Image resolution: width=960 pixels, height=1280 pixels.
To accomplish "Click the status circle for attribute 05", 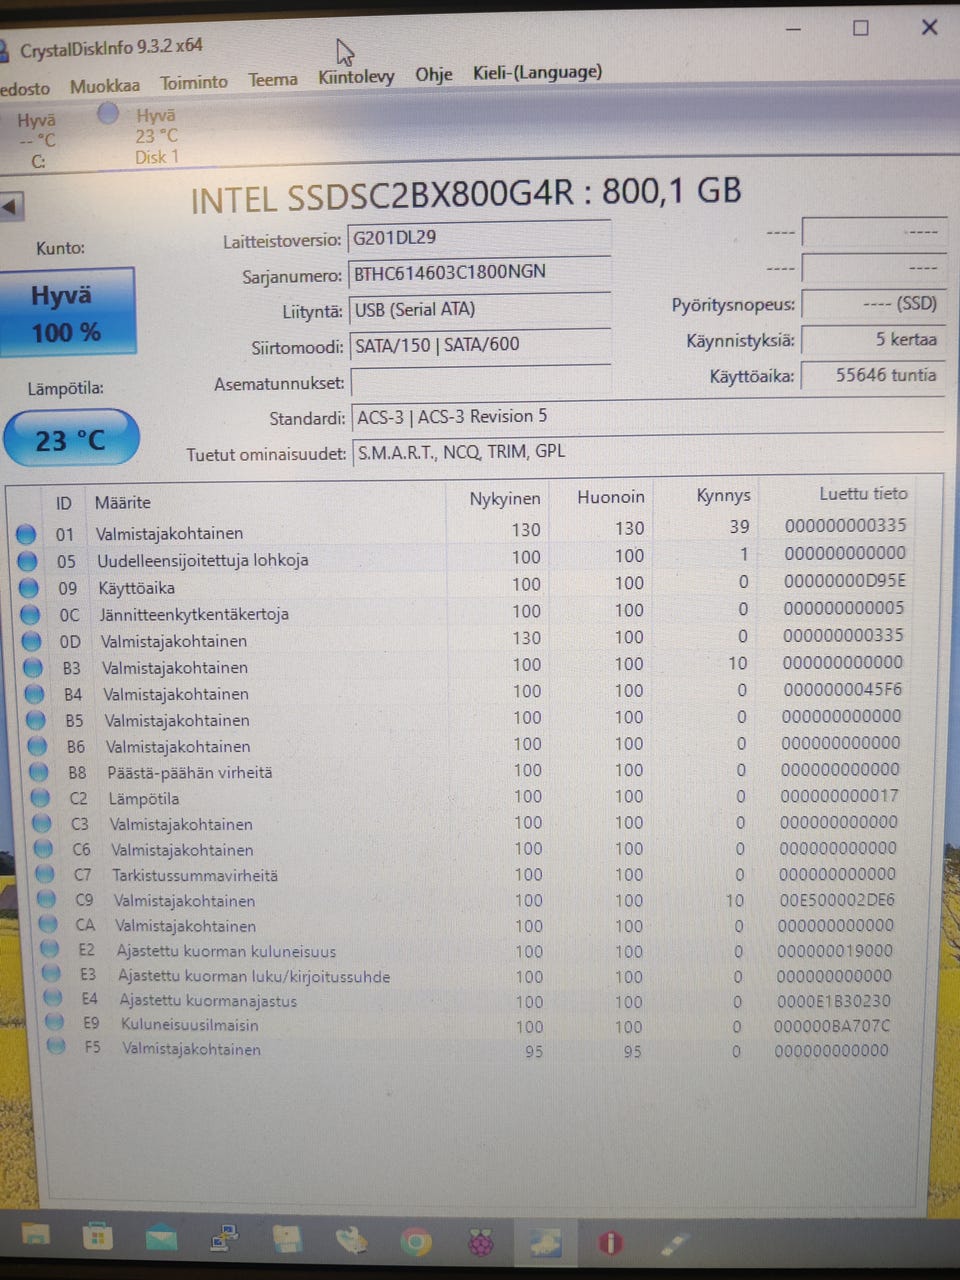I will coord(28,560).
